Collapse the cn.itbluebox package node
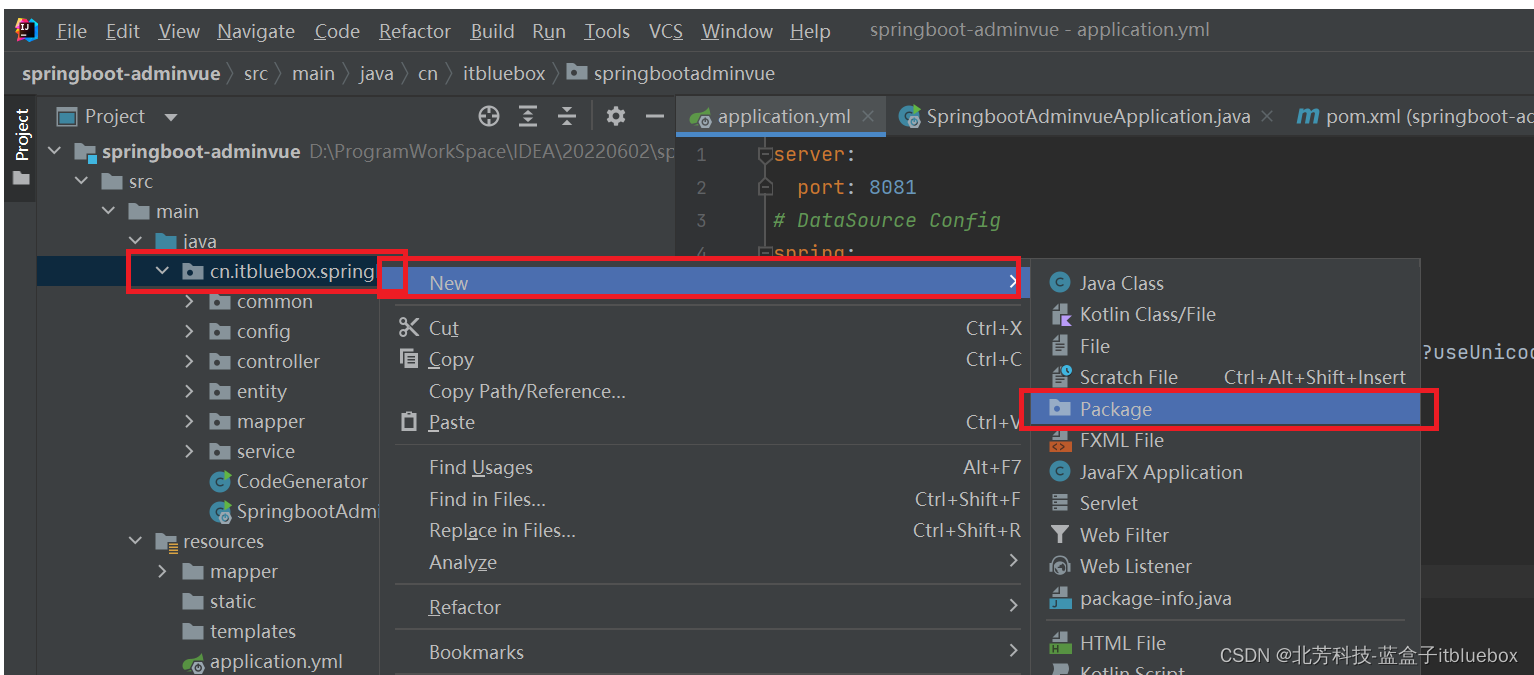1534x675 pixels. pos(162,271)
